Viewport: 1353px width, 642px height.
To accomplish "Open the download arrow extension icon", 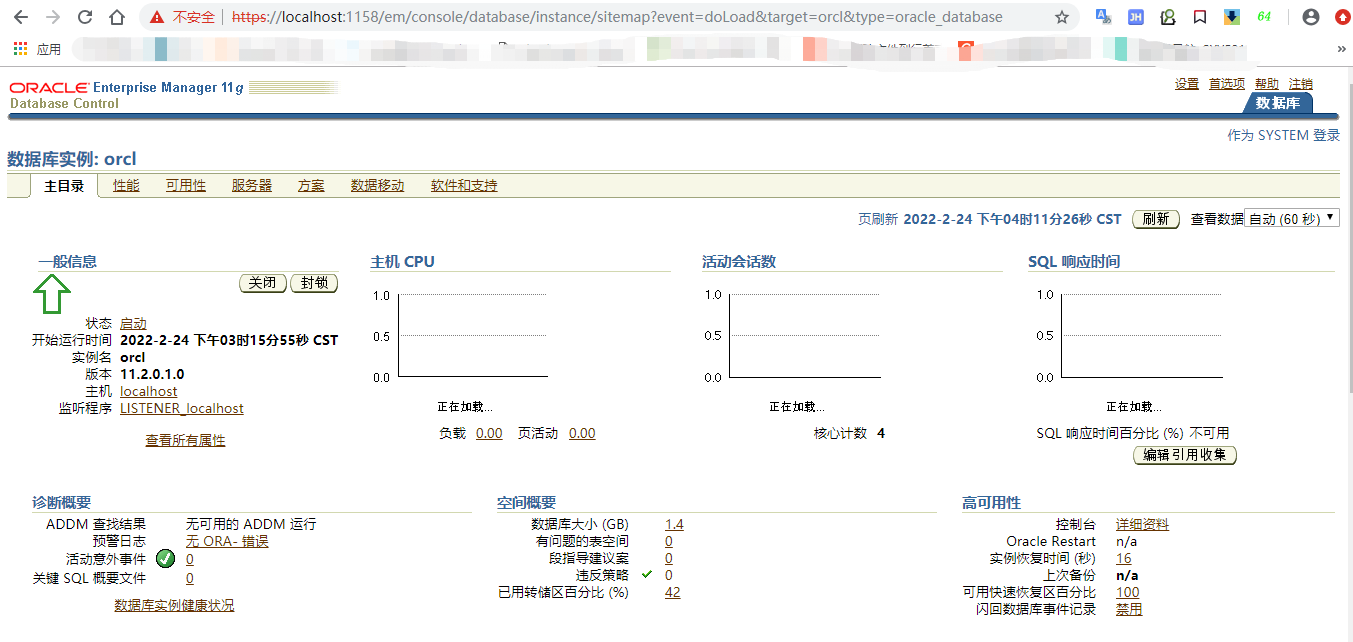I will click(1232, 17).
